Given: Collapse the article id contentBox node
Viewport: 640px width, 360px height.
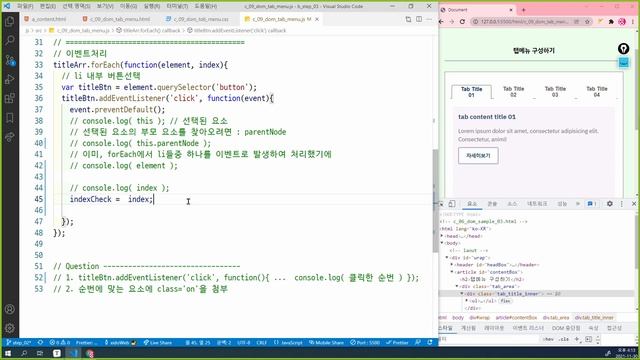Looking at the screenshot, I should click(452, 272).
